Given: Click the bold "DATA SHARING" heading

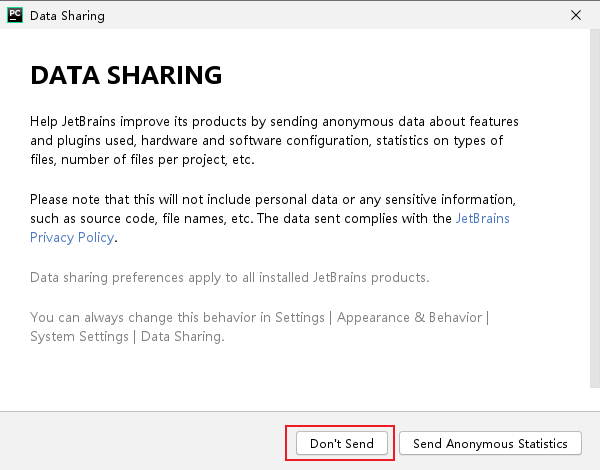Looking at the screenshot, I should pos(126,76).
